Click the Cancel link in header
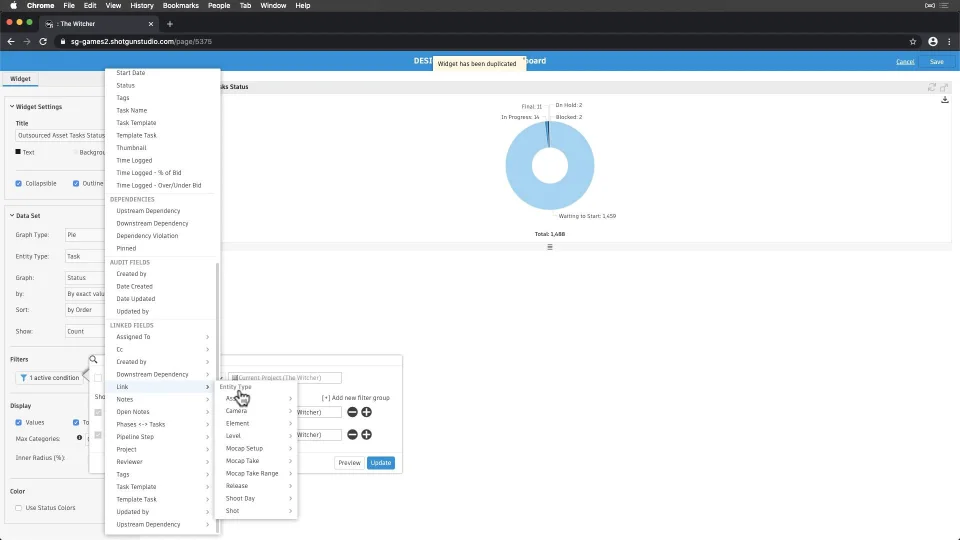The image size is (960, 540). point(905,62)
